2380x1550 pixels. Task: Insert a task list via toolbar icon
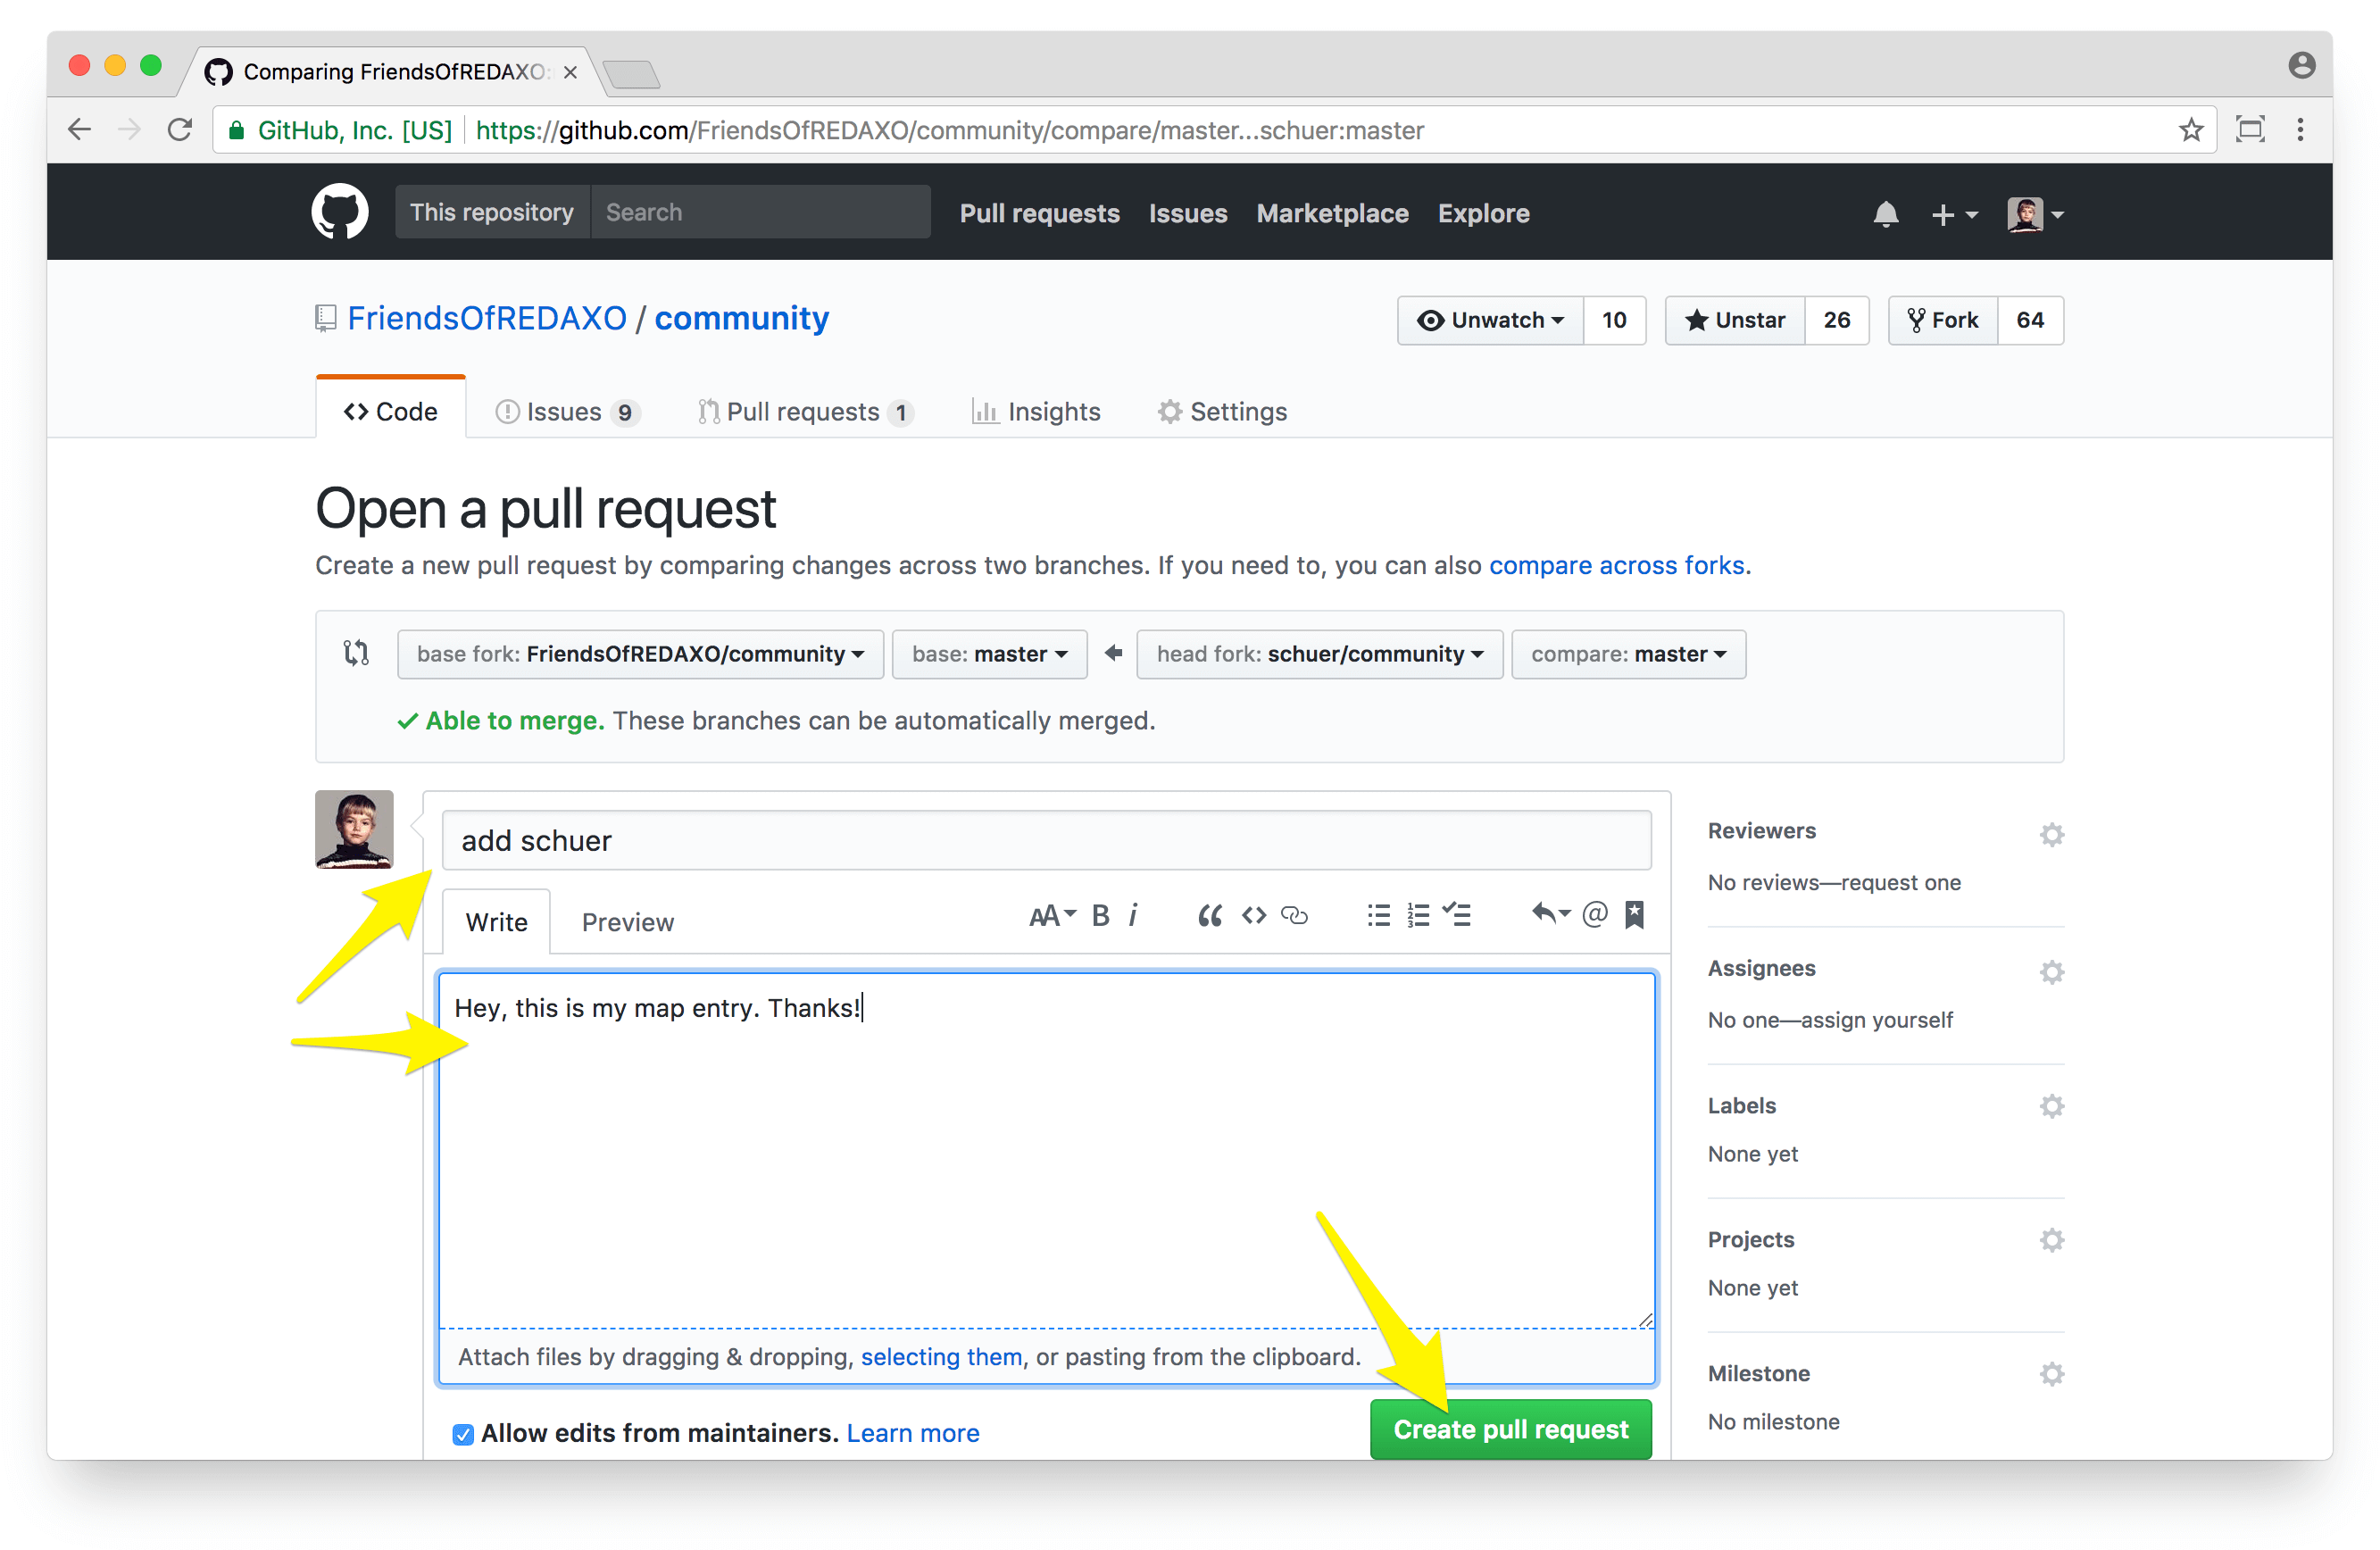click(x=1457, y=915)
